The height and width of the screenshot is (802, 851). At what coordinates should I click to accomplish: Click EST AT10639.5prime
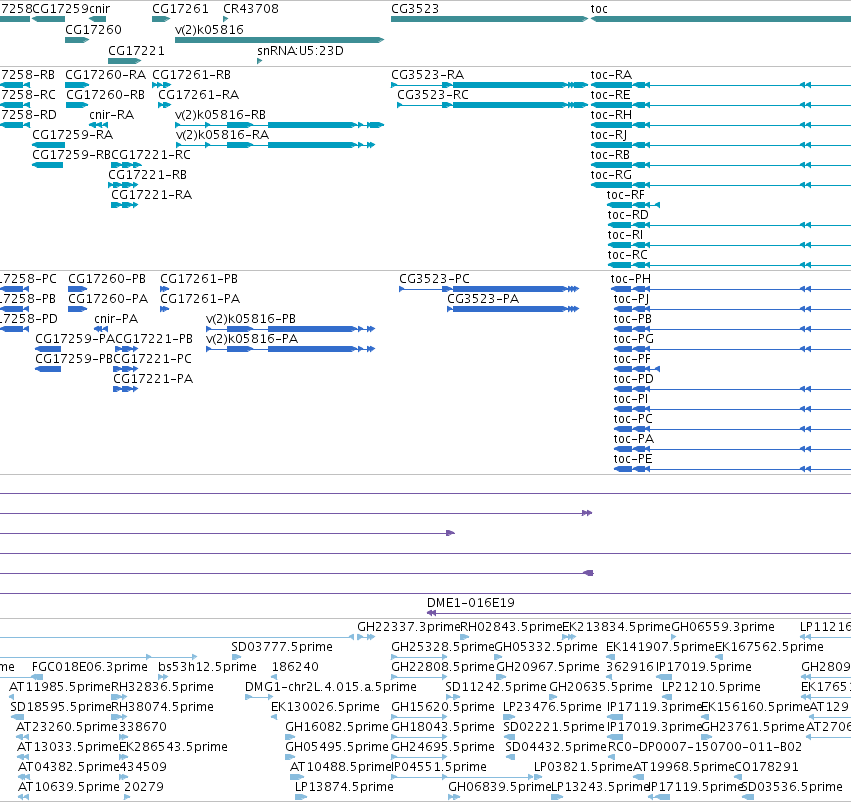coord(68,786)
